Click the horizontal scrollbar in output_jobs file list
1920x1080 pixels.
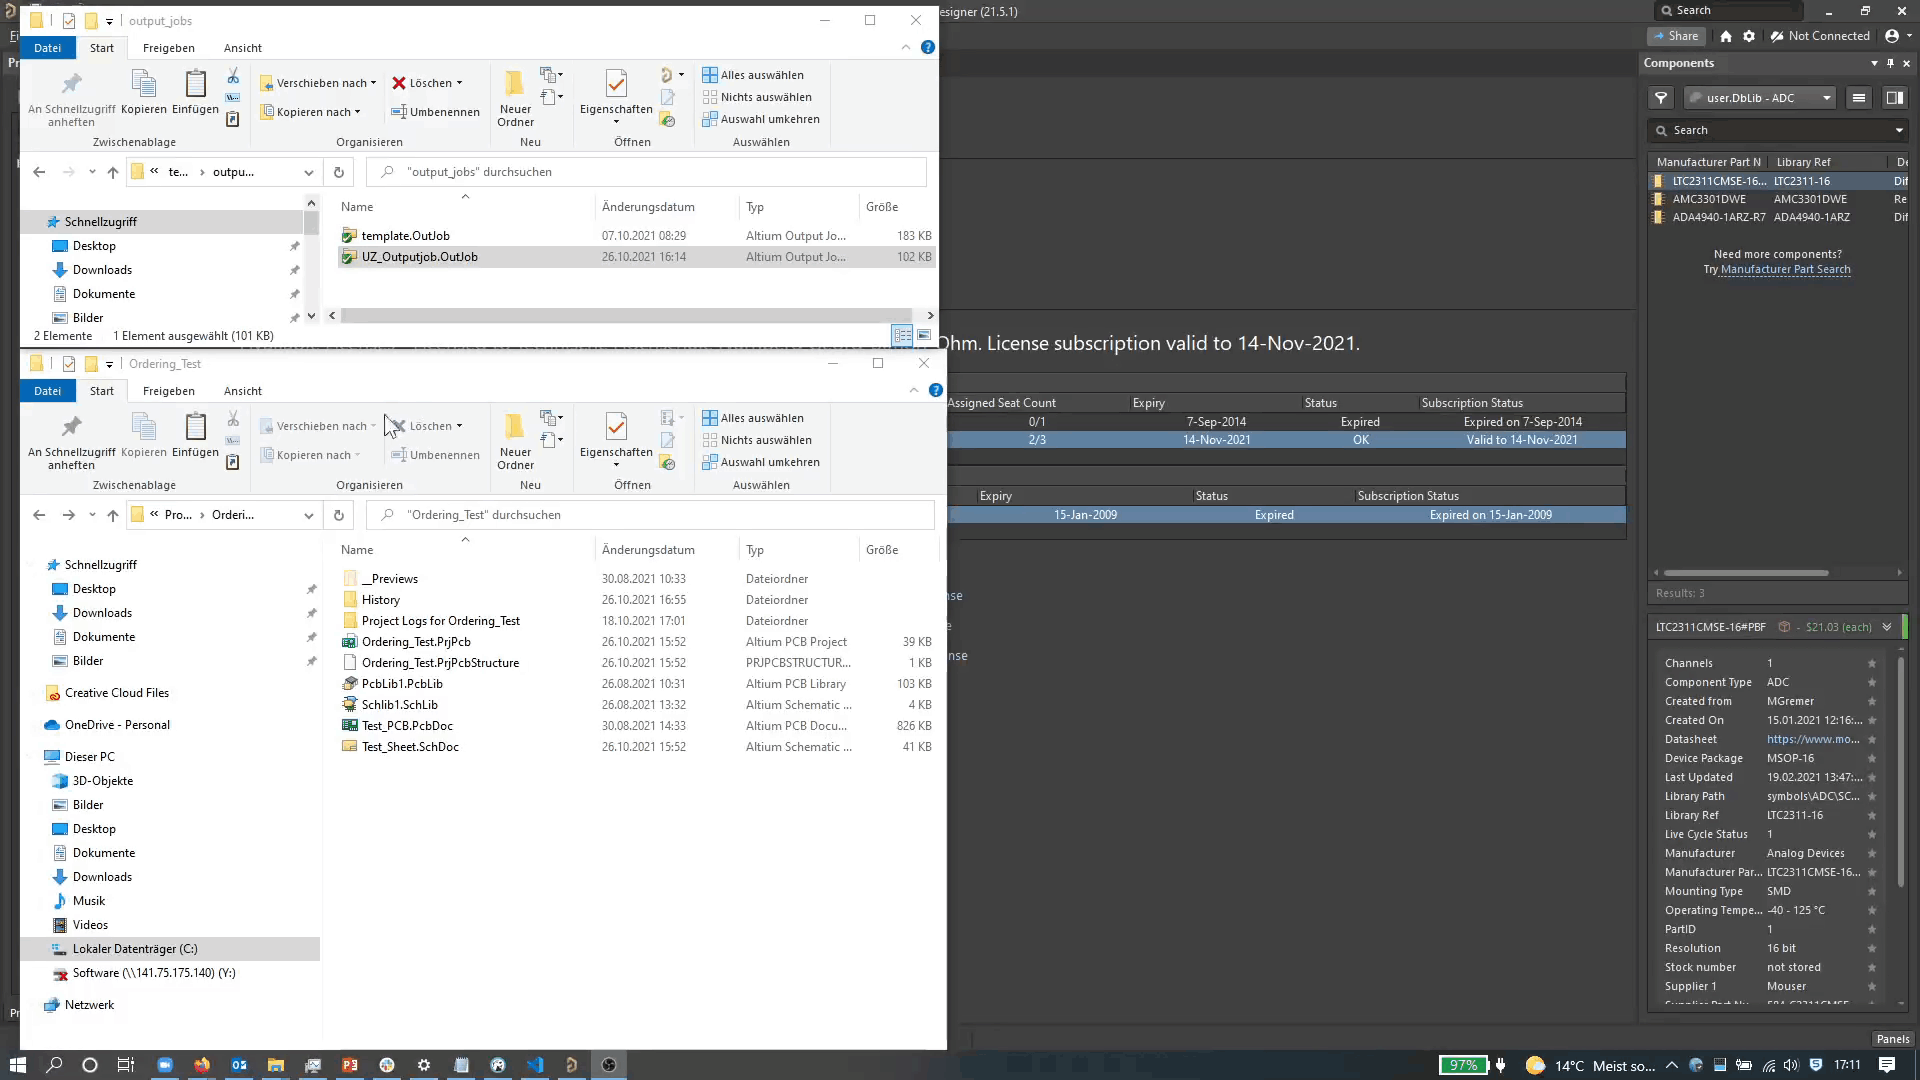(x=626, y=315)
